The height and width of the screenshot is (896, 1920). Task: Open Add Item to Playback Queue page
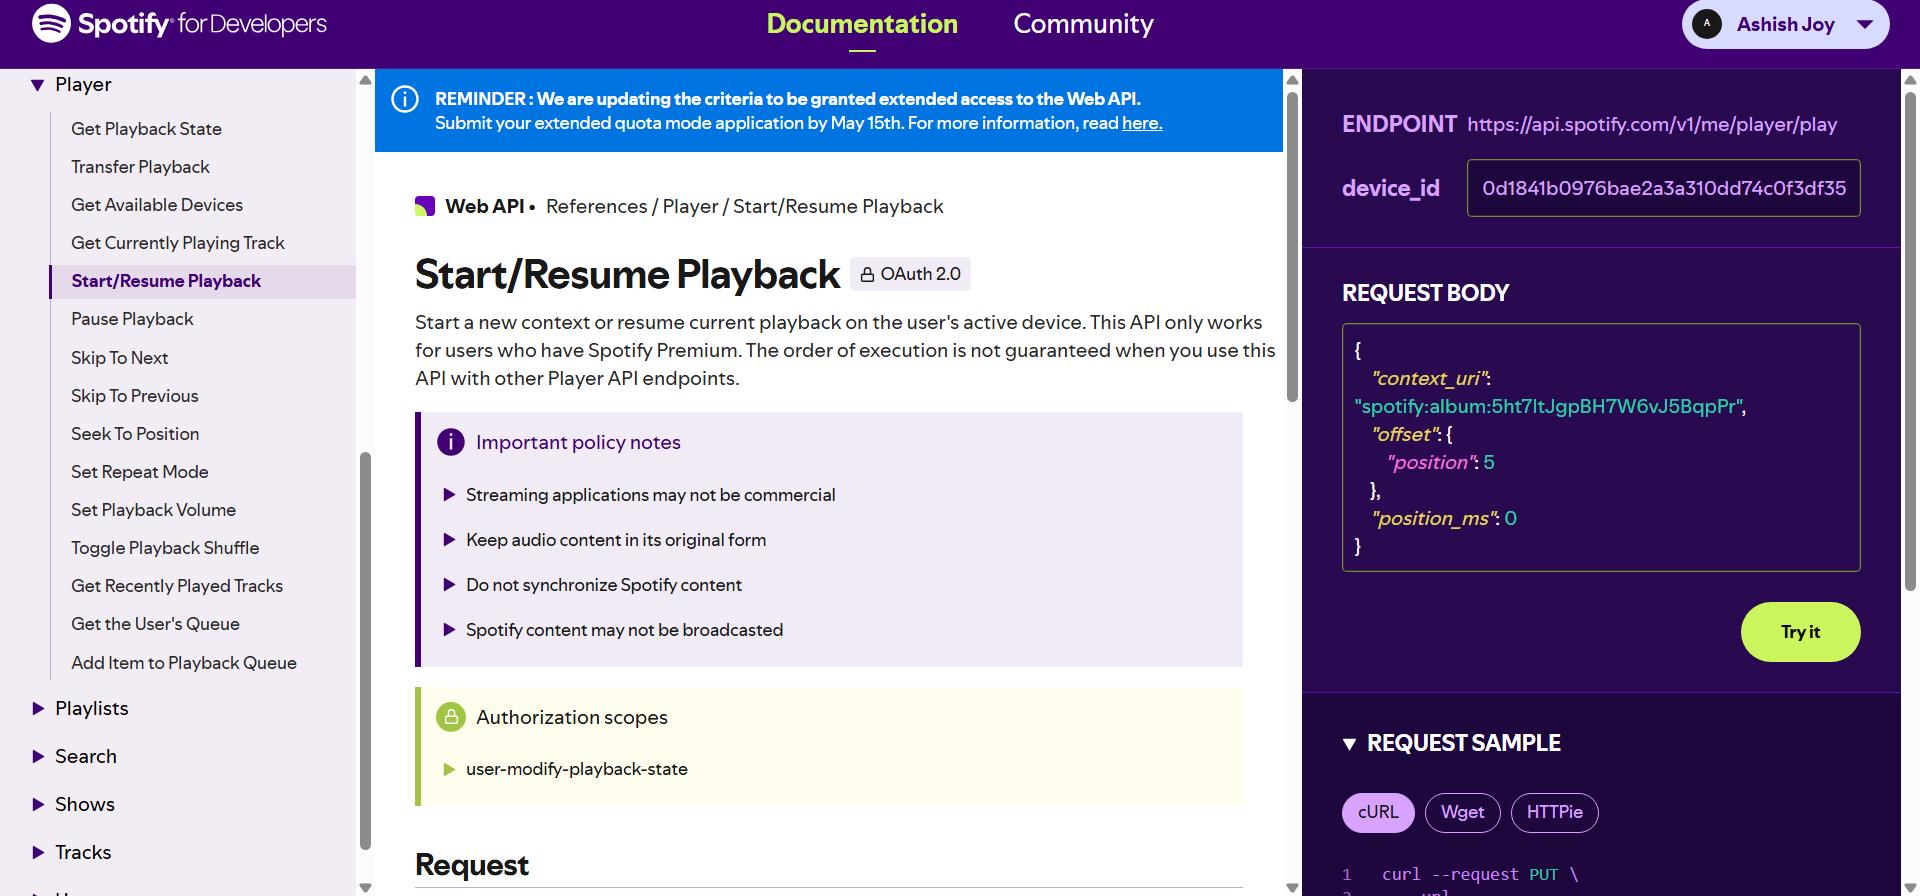(x=184, y=663)
